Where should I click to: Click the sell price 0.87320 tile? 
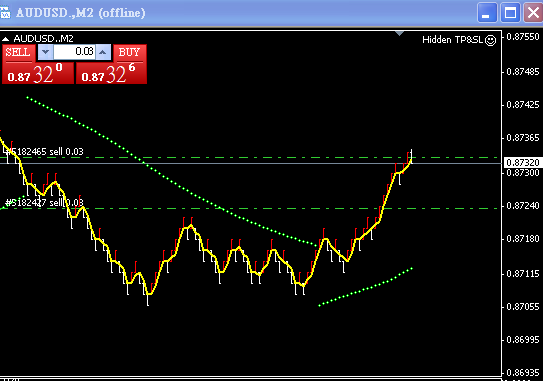coord(38,73)
